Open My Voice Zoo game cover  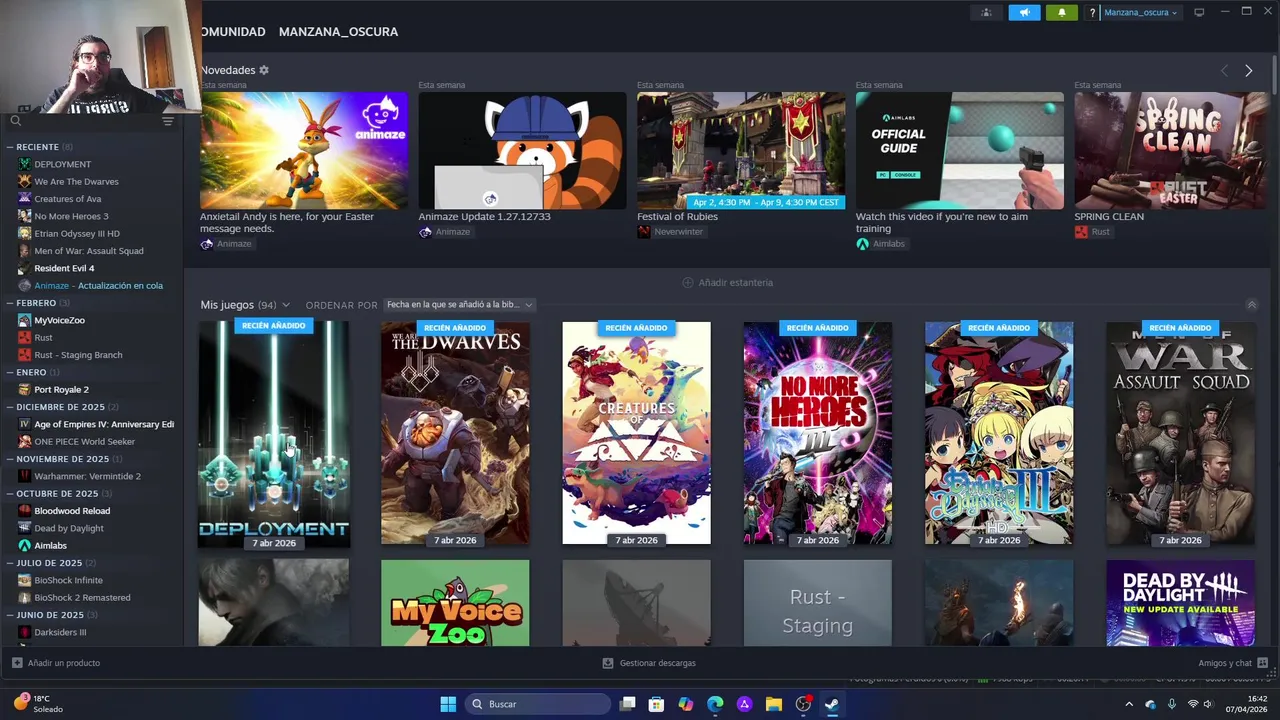click(x=455, y=603)
